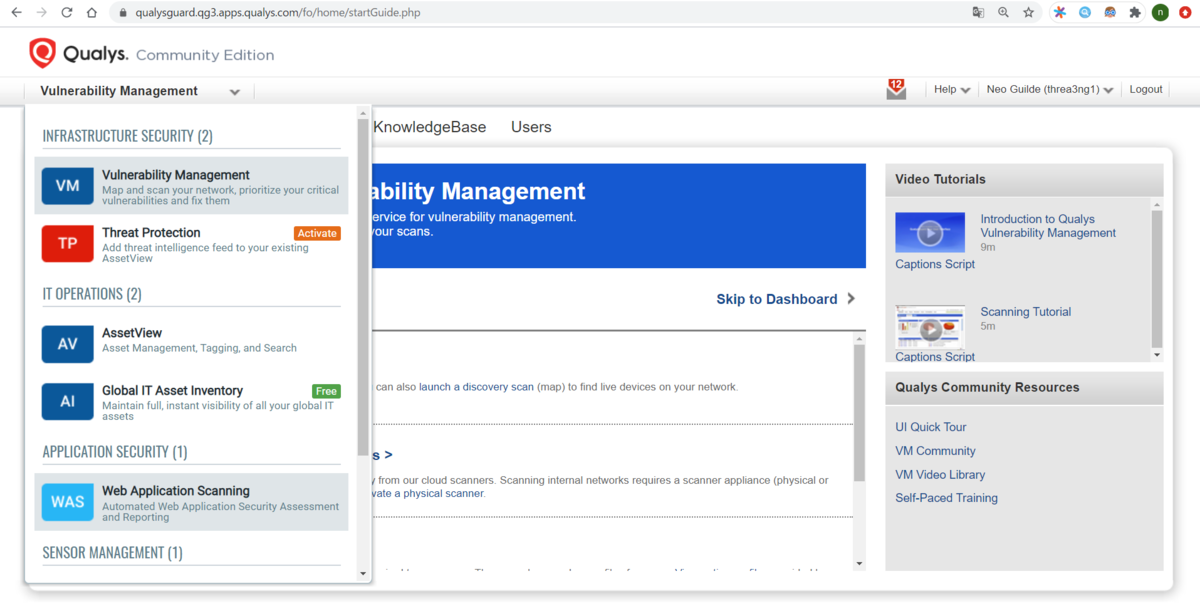1200x616 pixels.
Task: Open Self-Paced Training link
Action: (946, 498)
